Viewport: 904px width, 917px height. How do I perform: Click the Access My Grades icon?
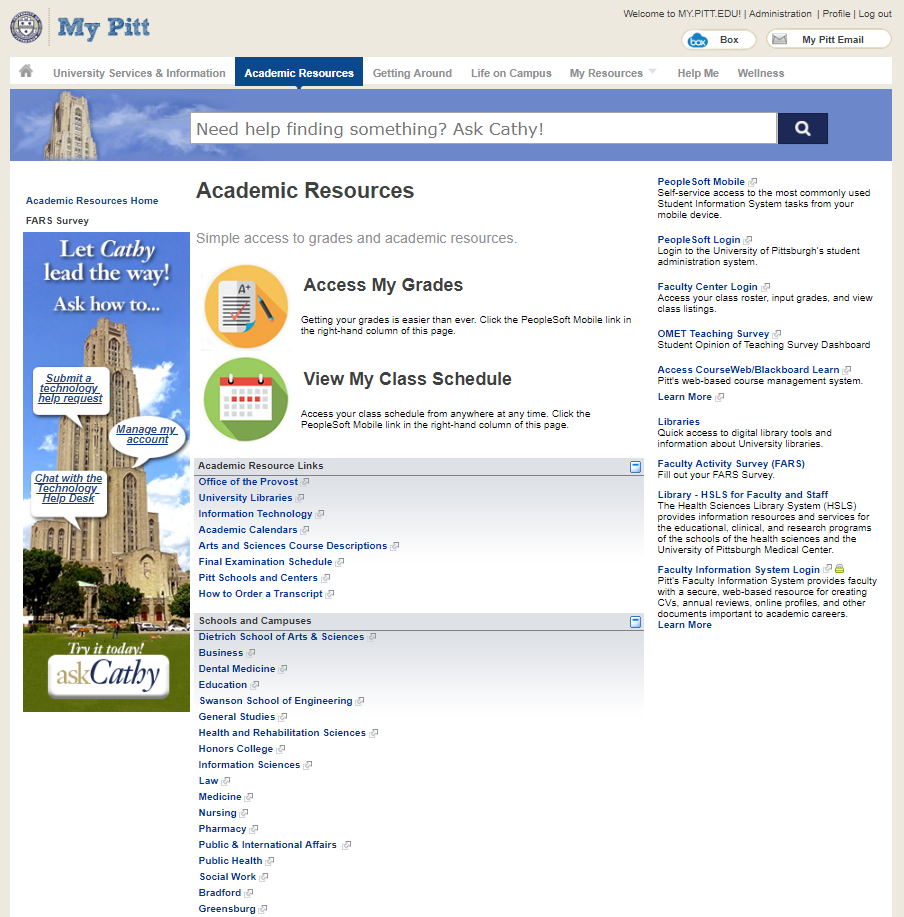click(246, 306)
